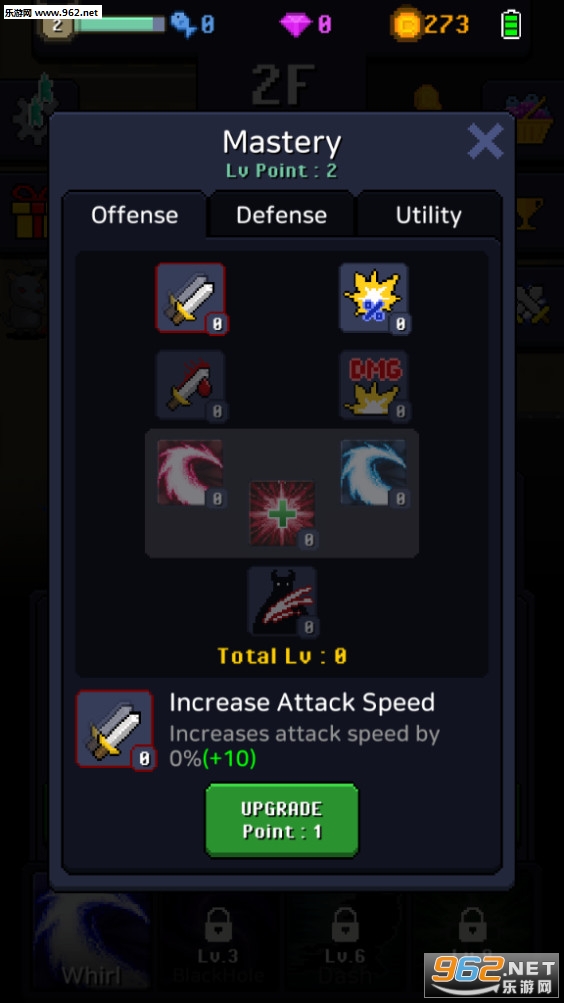The height and width of the screenshot is (1003, 564).
Task: Select the DMG critical damage icon
Action: click(x=374, y=385)
